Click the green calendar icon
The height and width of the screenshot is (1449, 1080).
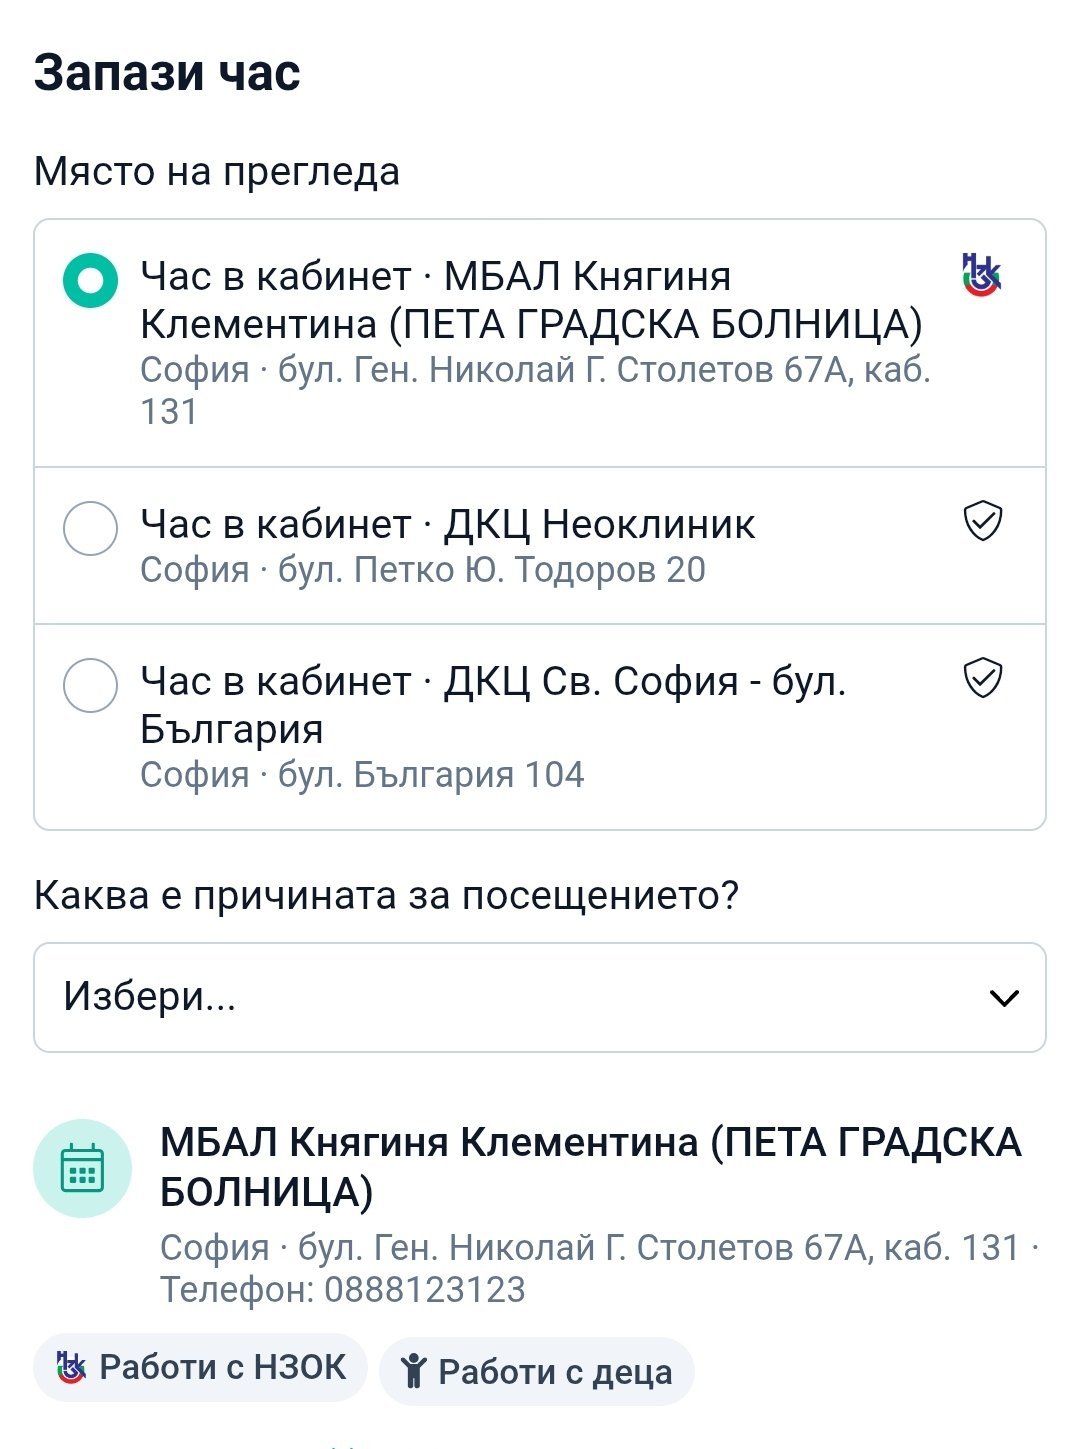pyautogui.click(x=82, y=1168)
